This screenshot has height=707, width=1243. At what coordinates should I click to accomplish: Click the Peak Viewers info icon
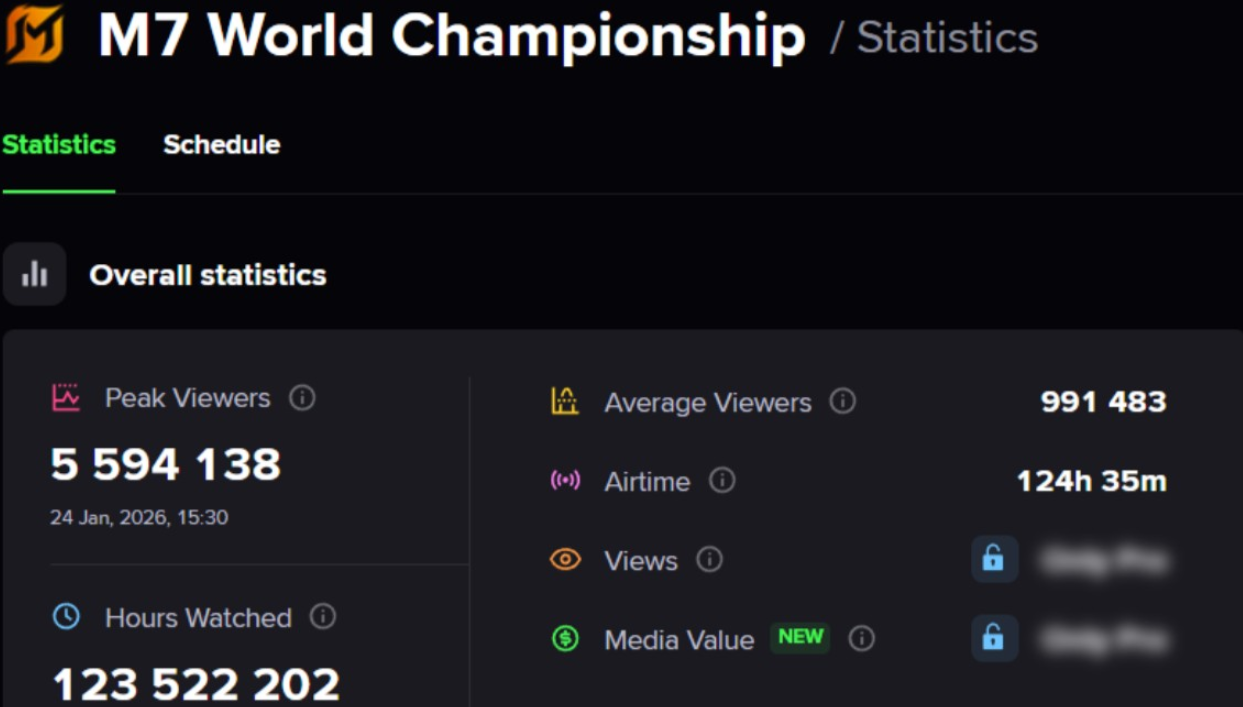click(302, 398)
